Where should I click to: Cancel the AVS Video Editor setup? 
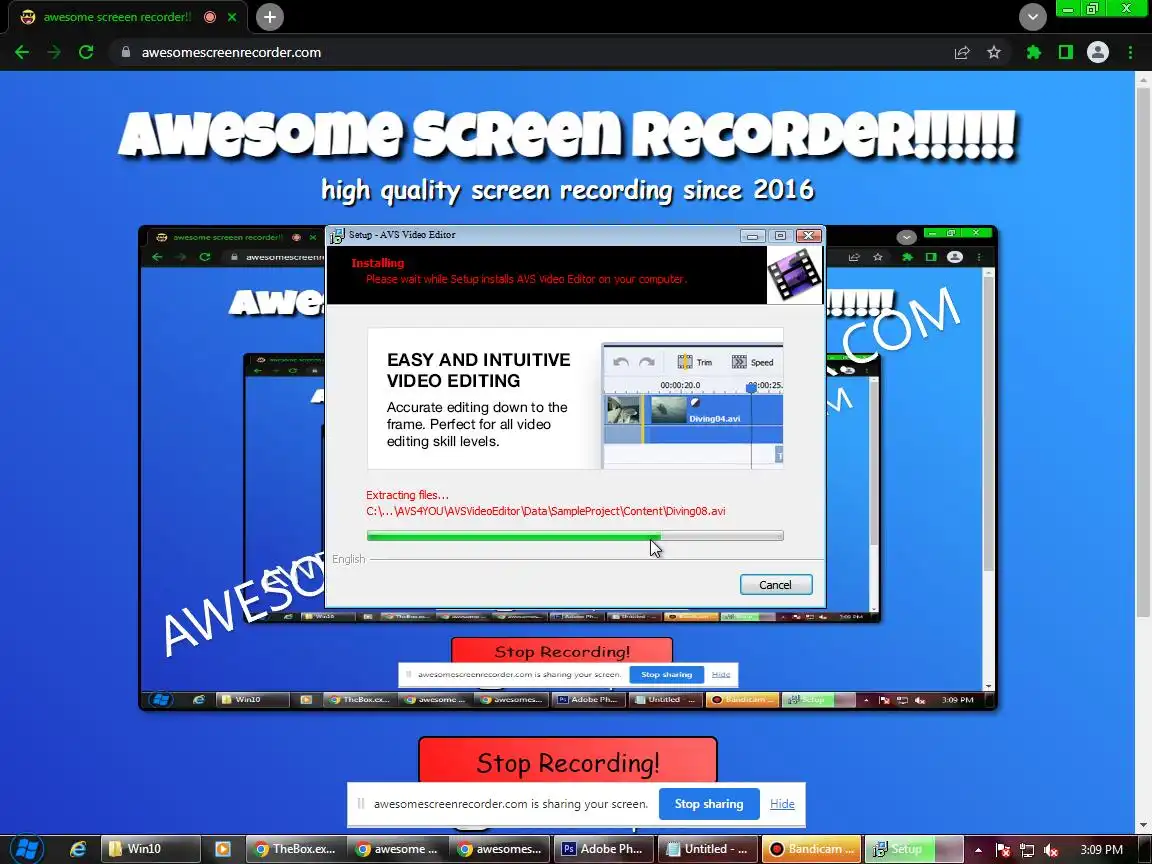[776, 585]
